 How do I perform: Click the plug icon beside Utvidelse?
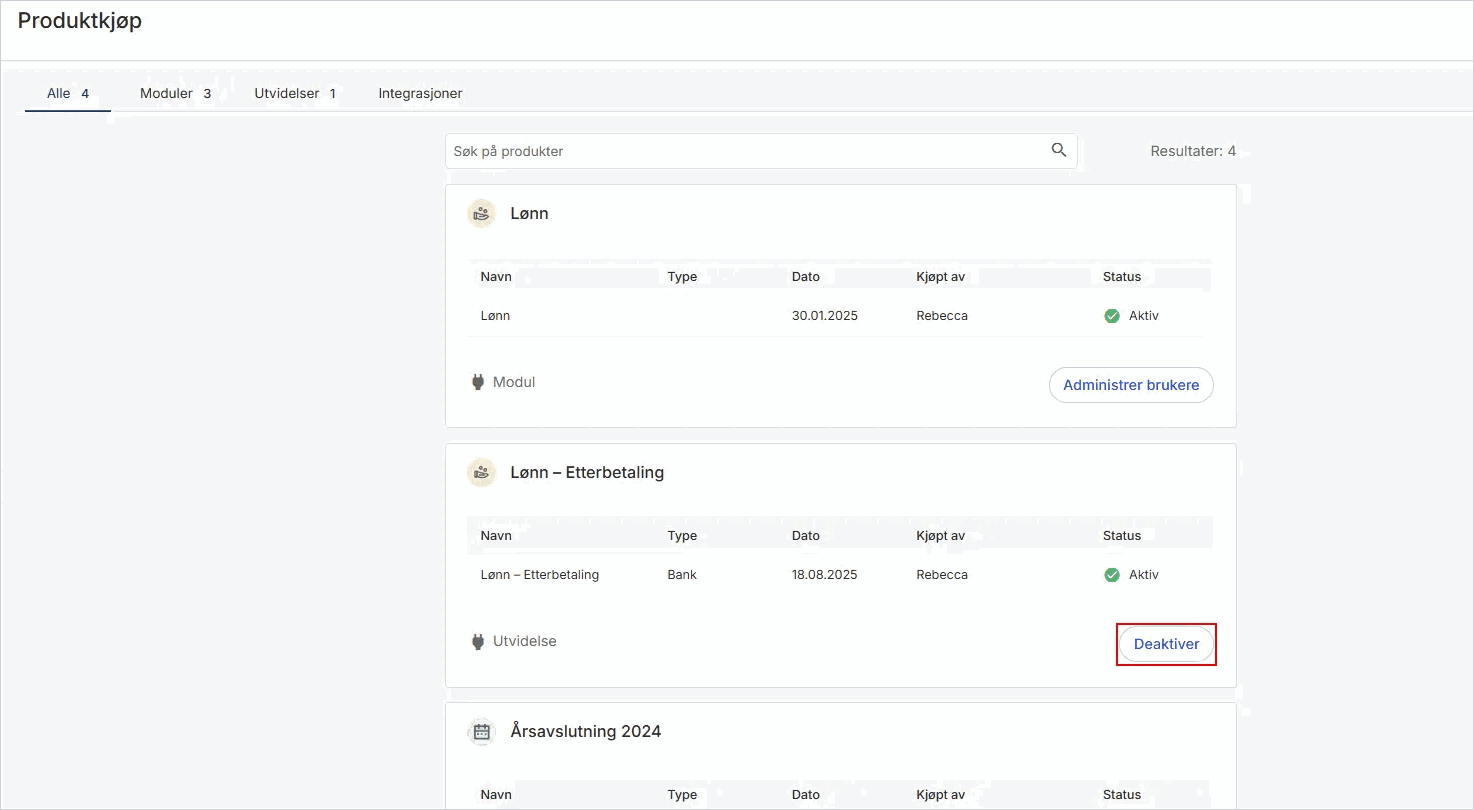pyautogui.click(x=478, y=641)
